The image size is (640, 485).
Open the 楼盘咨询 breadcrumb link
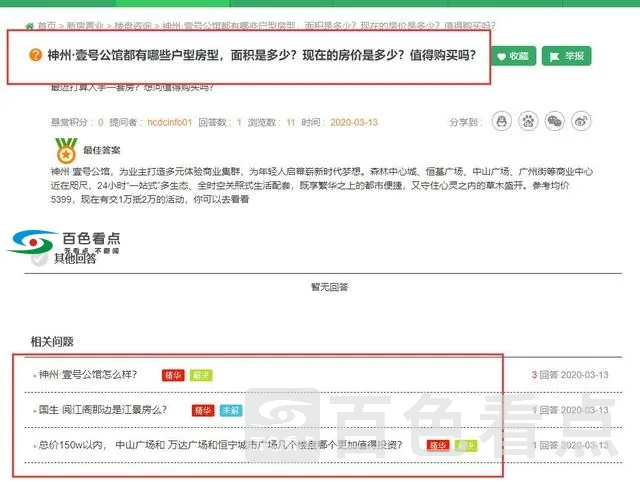(133, 26)
